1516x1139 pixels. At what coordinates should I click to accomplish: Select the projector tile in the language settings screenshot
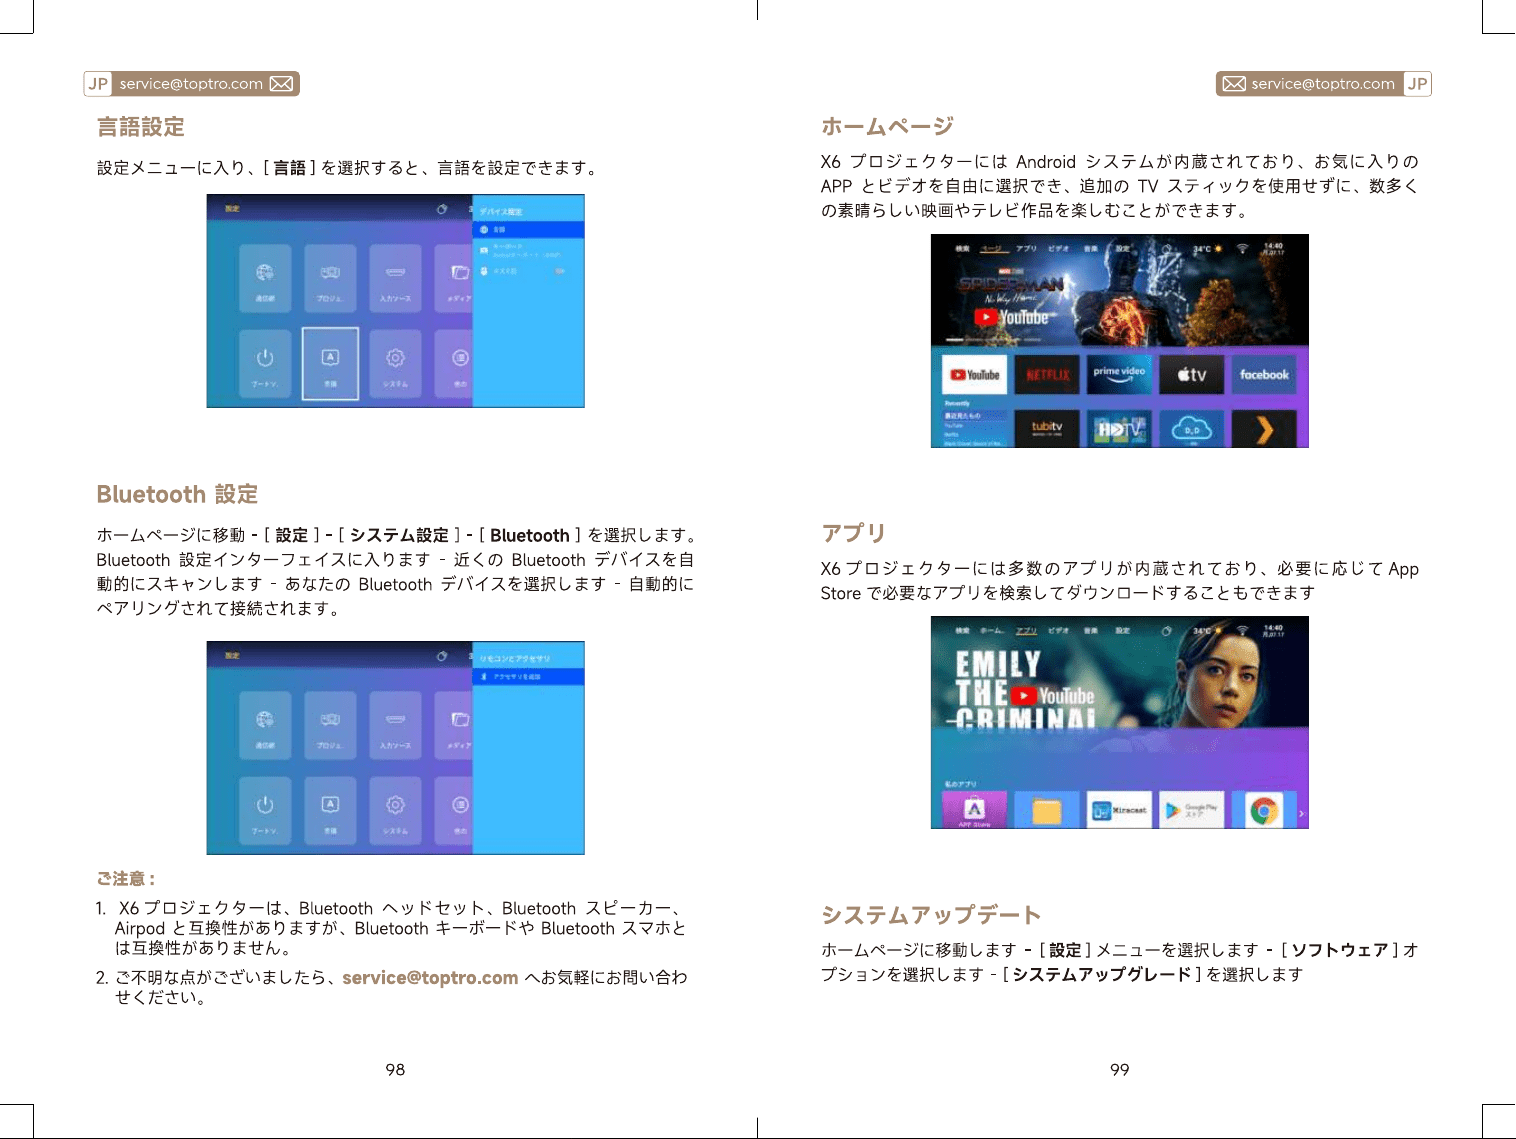pyautogui.click(x=330, y=277)
